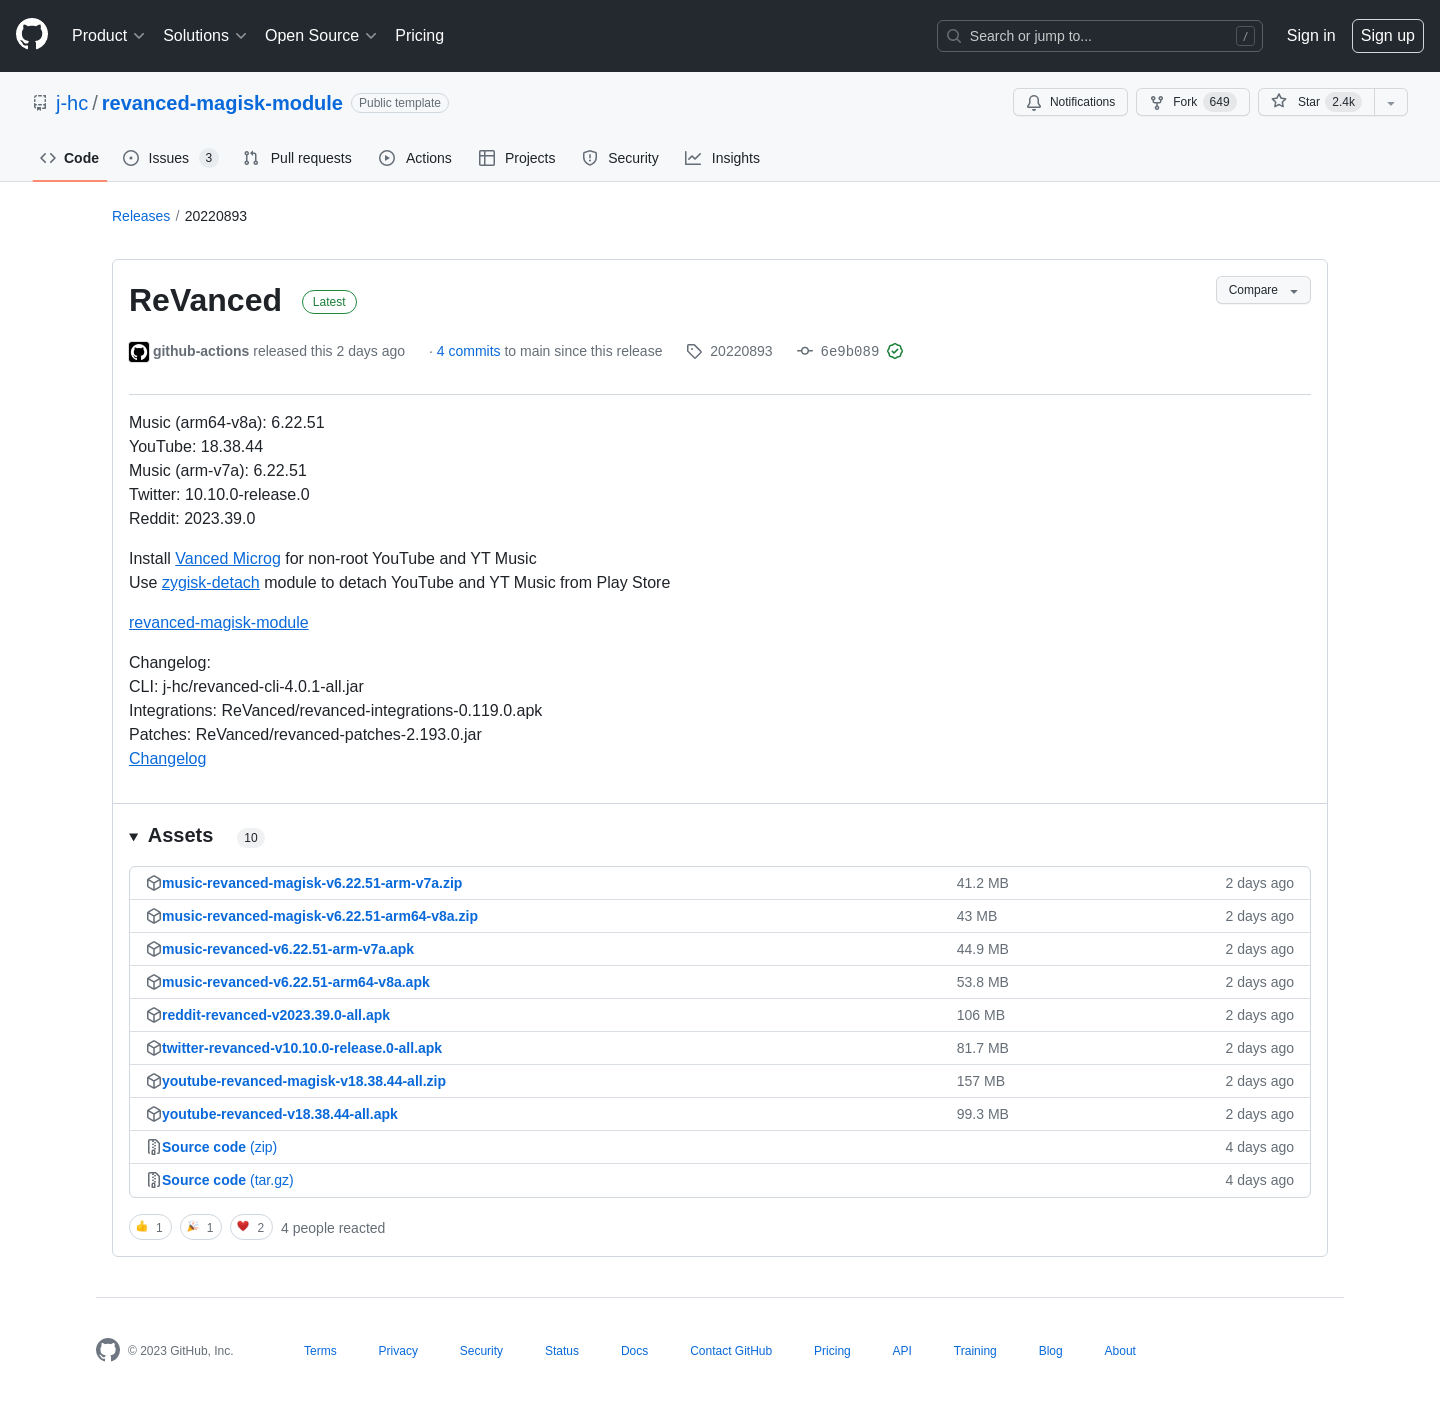The height and width of the screenshot is (1413, 1440).
Task: Click the github-actions avatar icon
Action: pos(139,352)
